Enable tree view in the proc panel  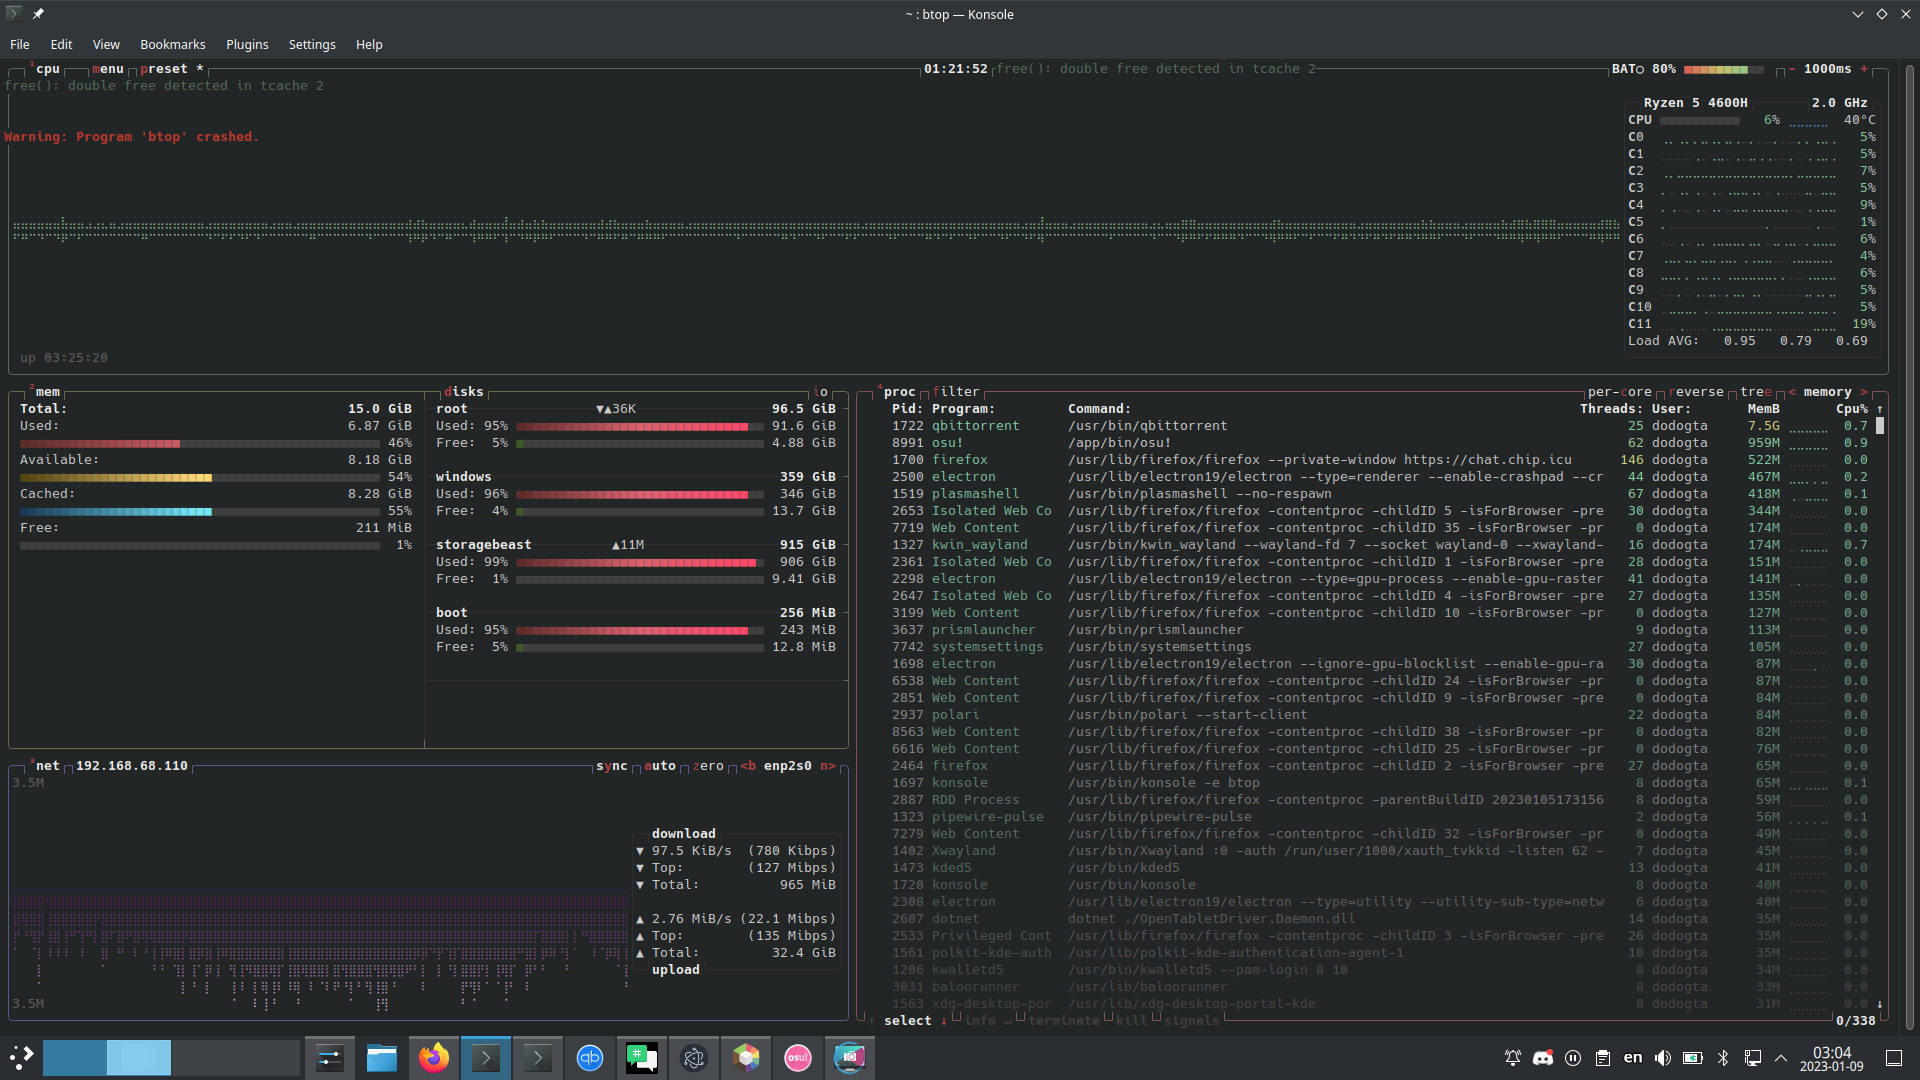(x=1755, y=391)
